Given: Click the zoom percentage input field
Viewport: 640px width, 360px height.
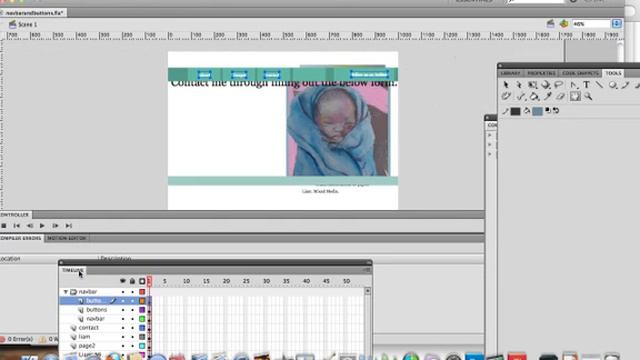Looking at the screenshot, I should click(x=591, y=24).
